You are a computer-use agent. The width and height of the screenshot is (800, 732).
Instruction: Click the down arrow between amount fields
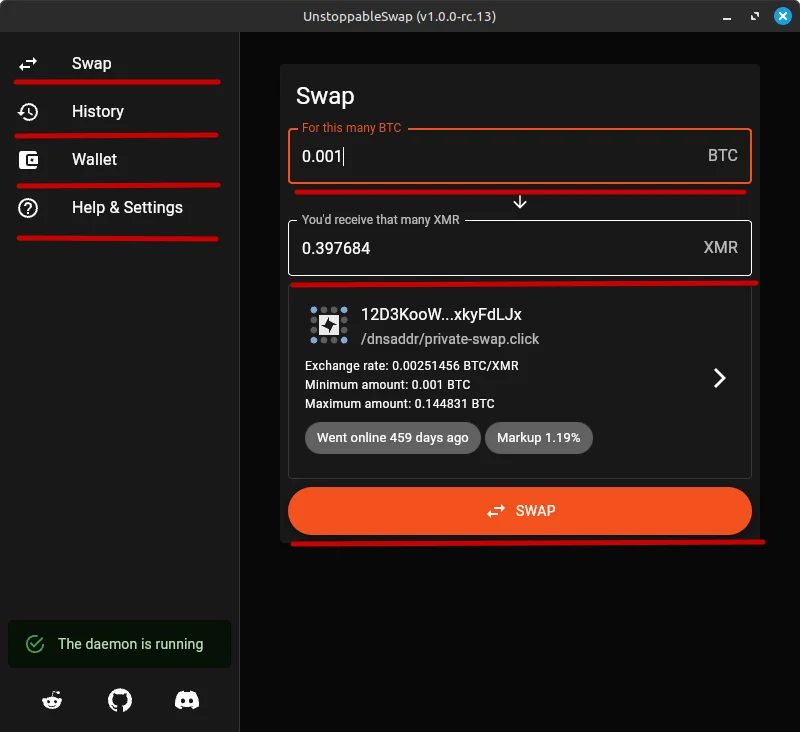click(x=520, y=202)
